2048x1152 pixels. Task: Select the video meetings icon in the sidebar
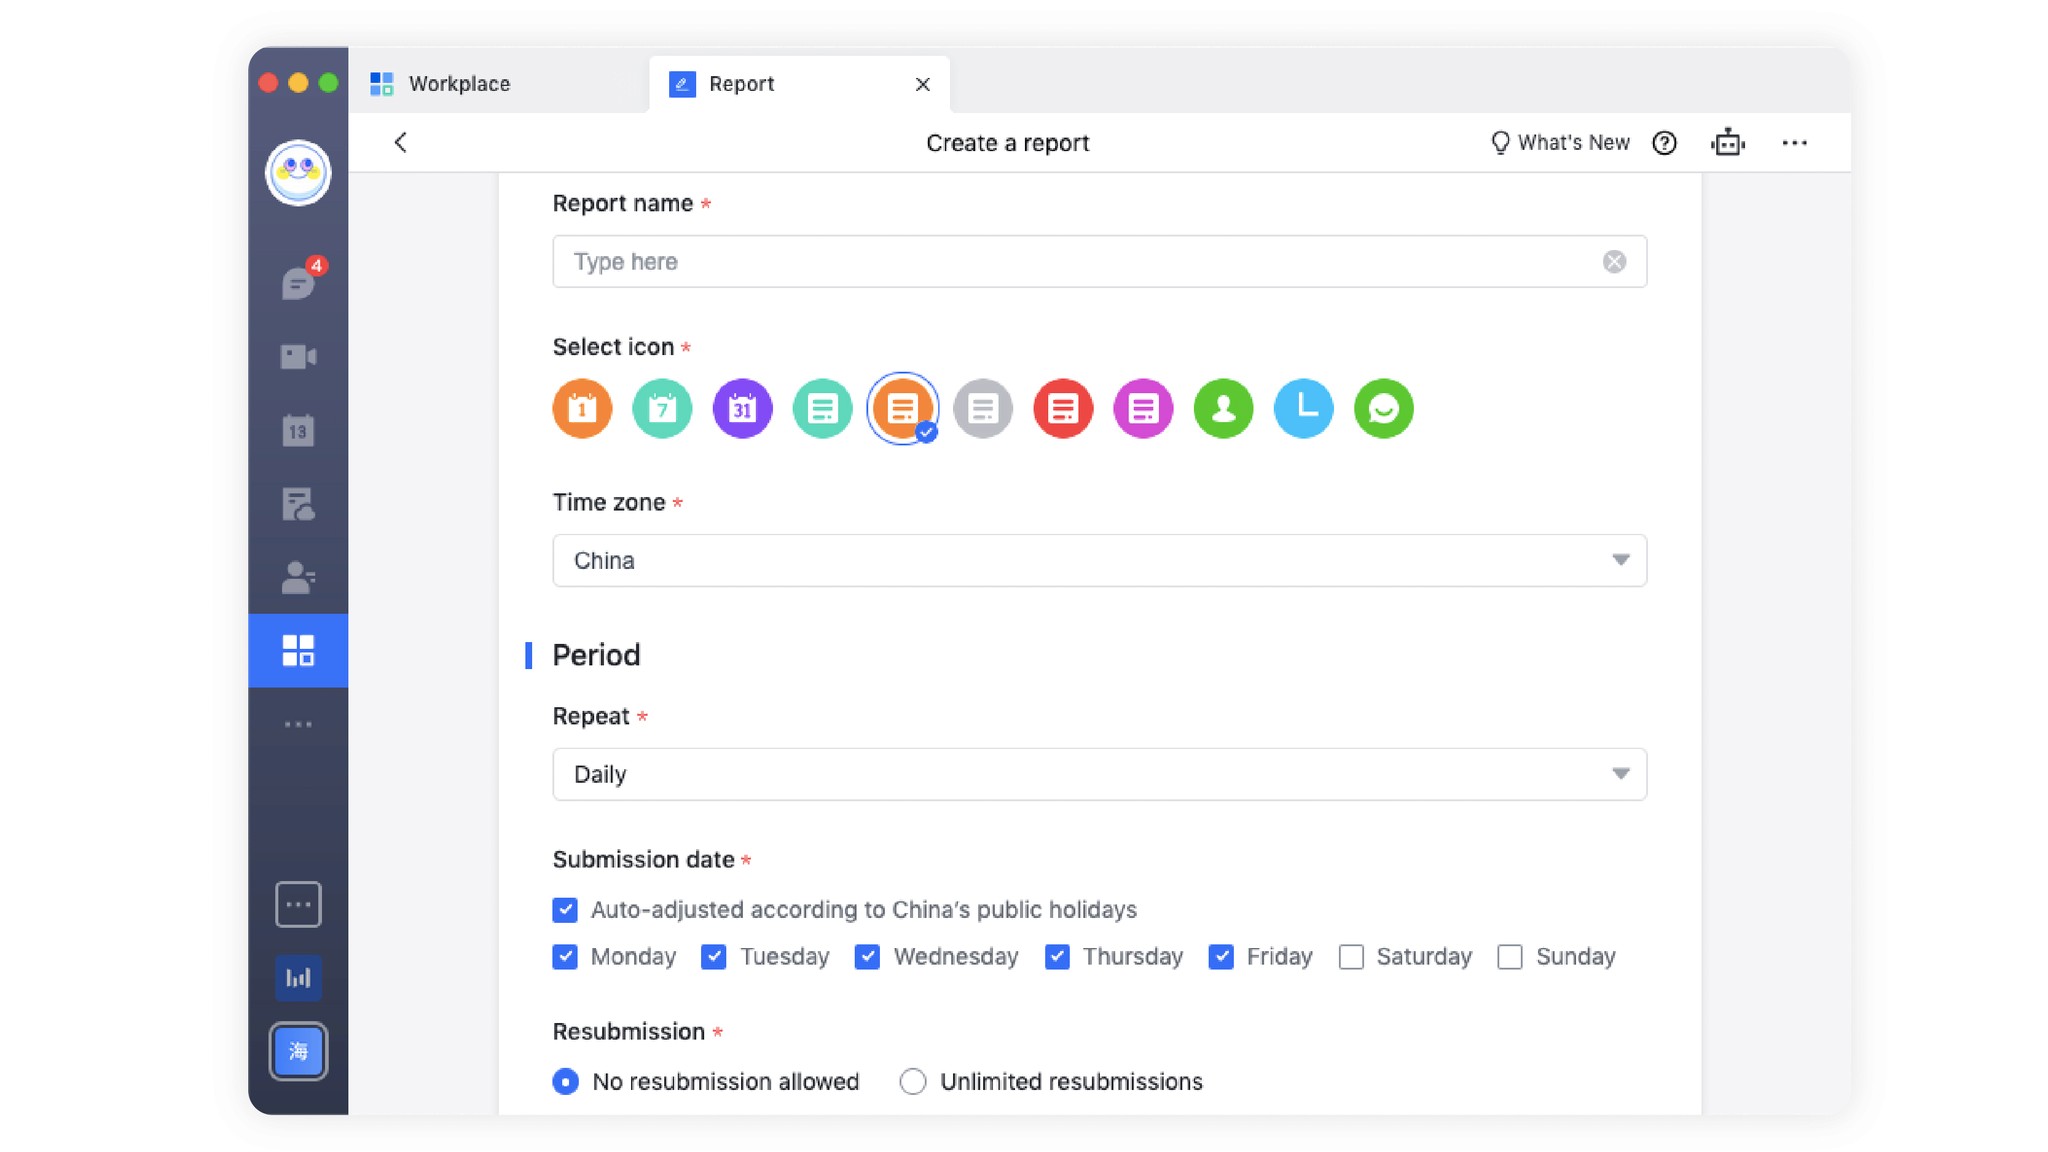298,357
